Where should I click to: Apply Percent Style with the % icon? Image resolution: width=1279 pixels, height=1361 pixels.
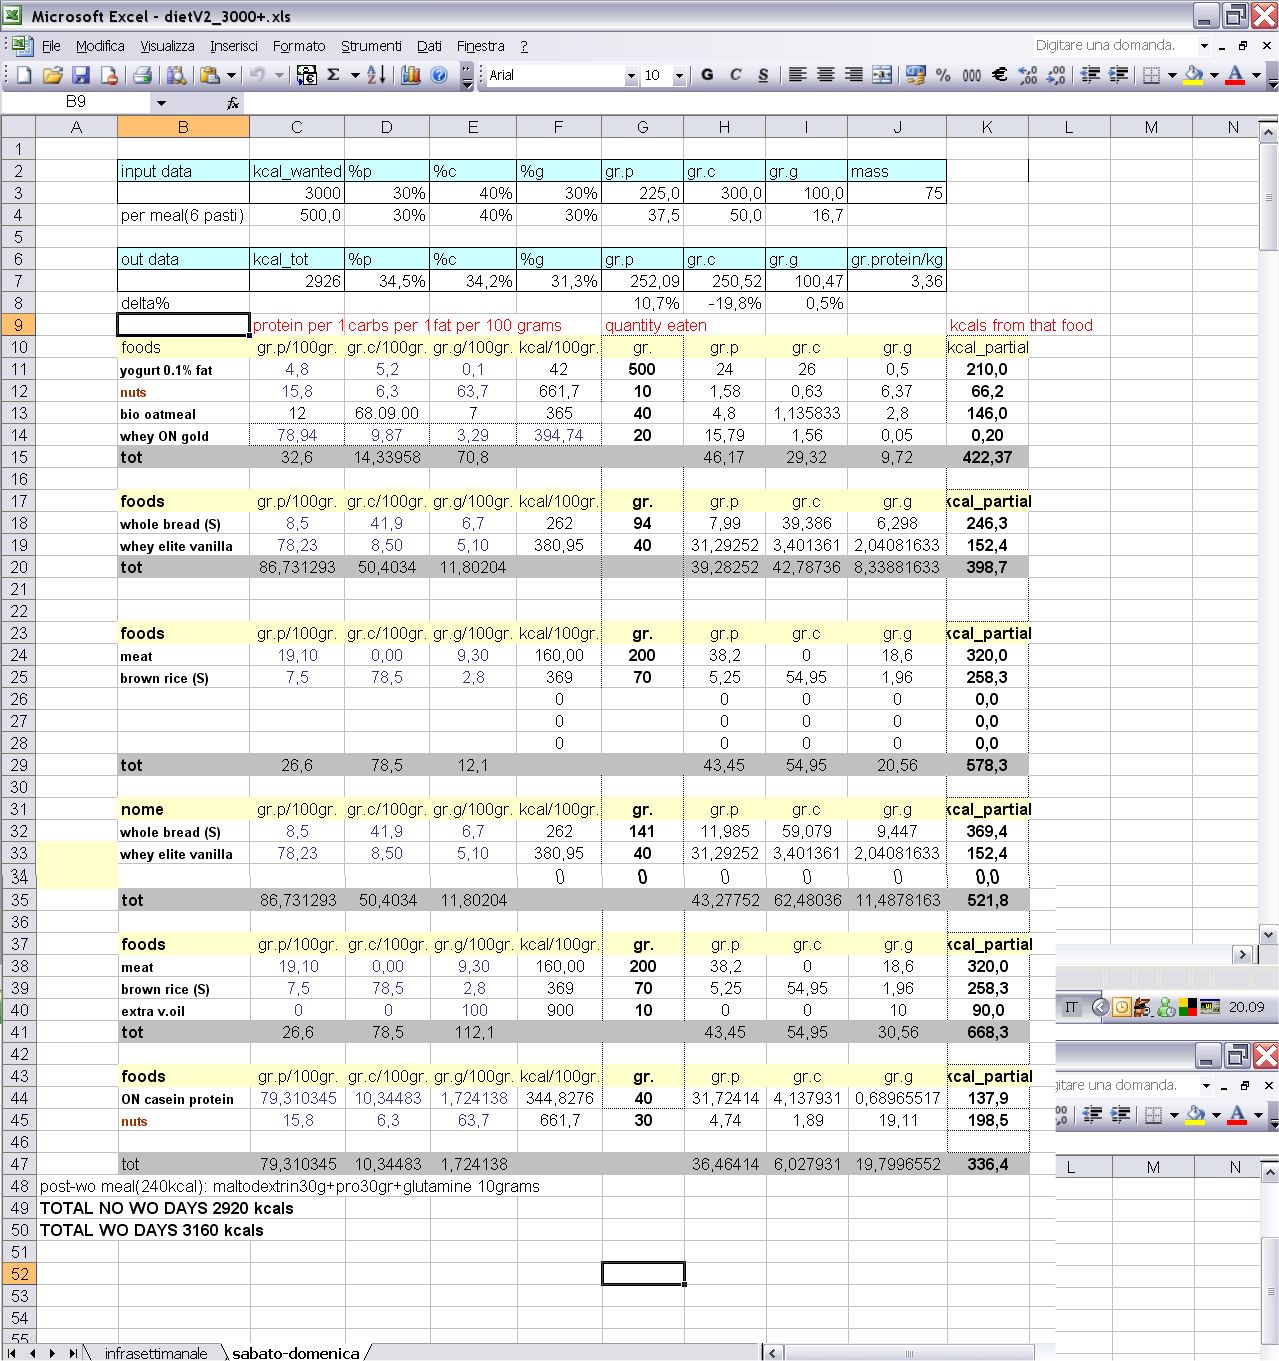coord(943,75)
